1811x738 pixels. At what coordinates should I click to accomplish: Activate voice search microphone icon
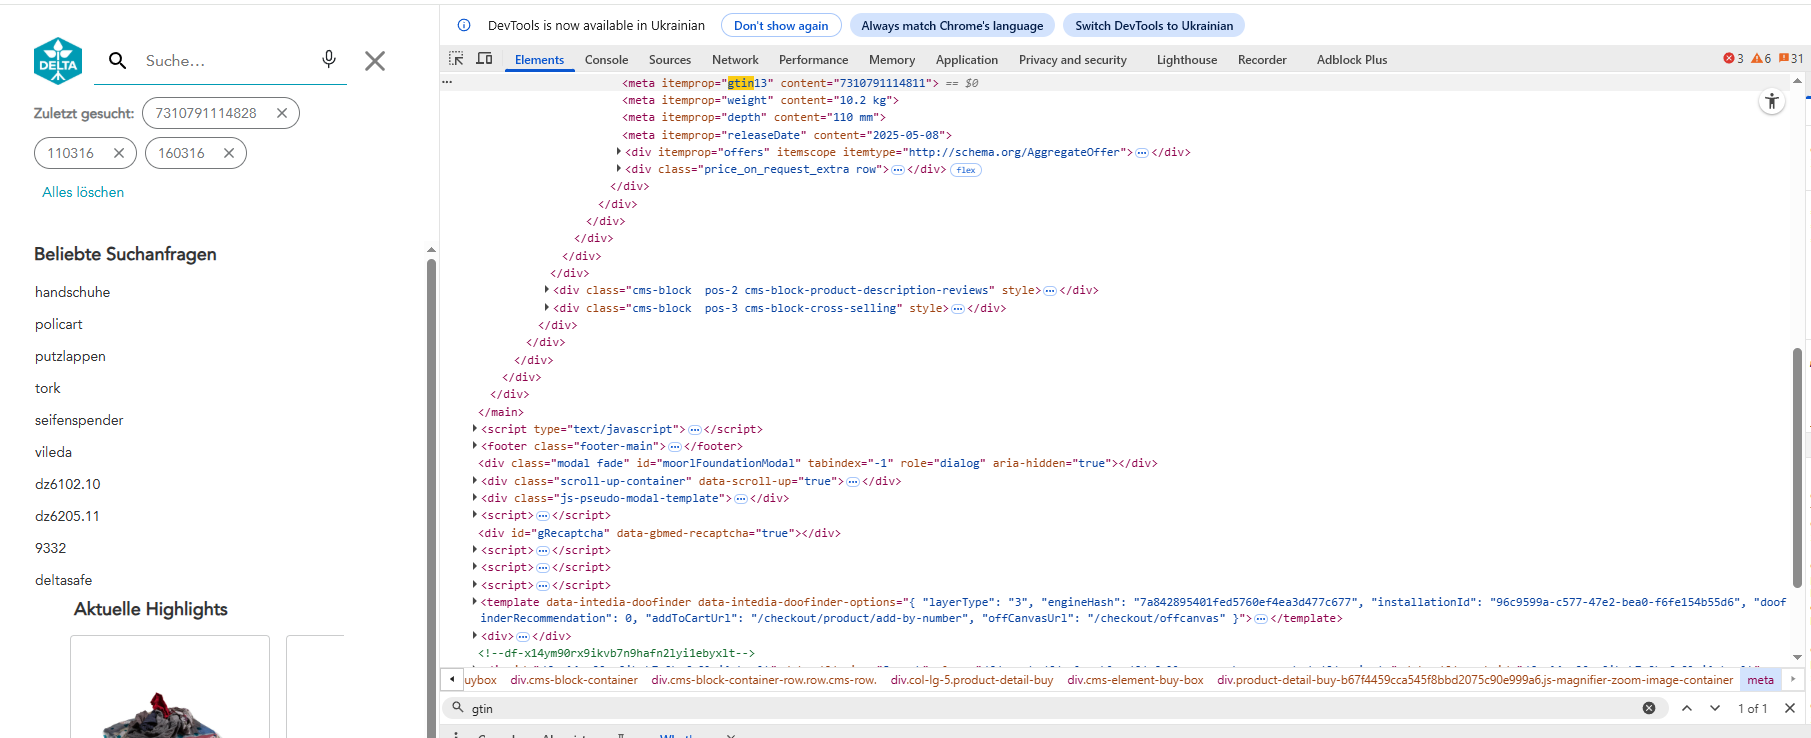click(329, 59)
